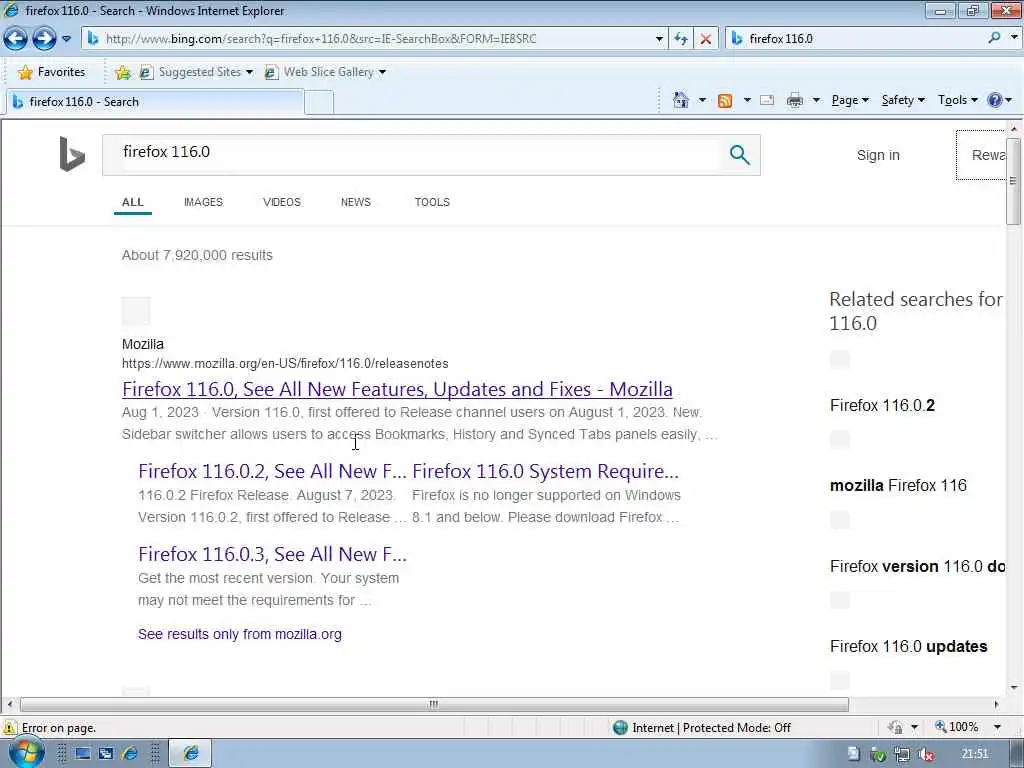Click related search 'Firefox version 116.0 do'
This screenshot has width=1024, height=768.
[917, 566]
